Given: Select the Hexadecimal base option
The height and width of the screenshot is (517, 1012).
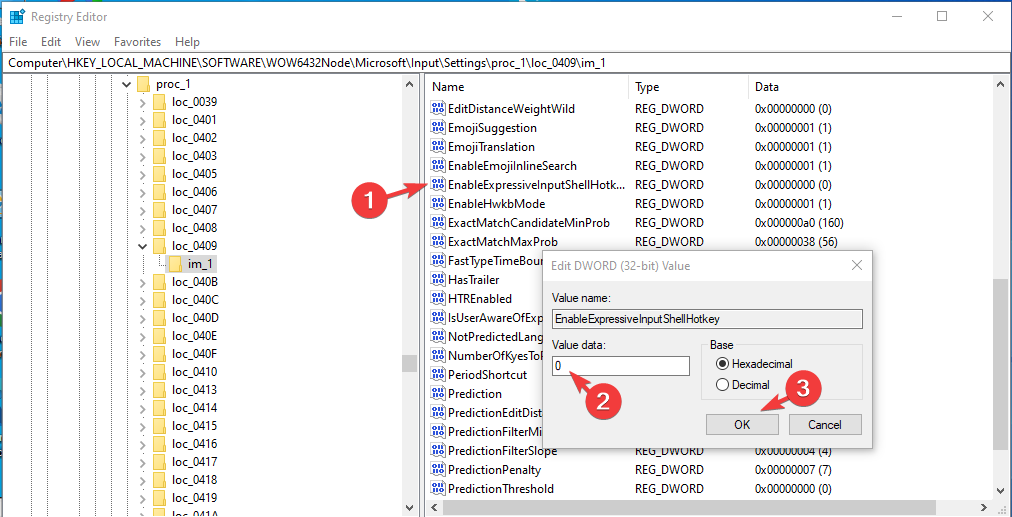Looking at the screenshot, I should click(754, 364).
